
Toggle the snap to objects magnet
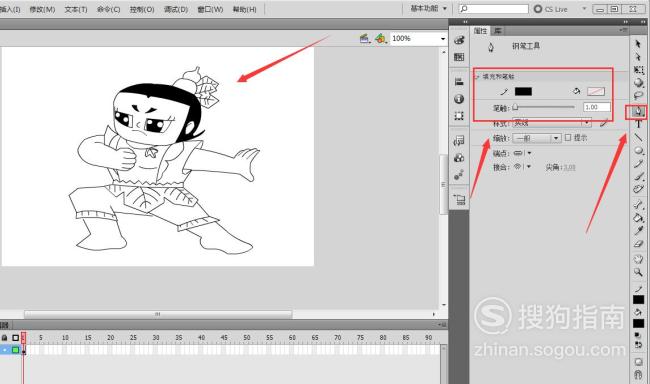pos(638,374)
